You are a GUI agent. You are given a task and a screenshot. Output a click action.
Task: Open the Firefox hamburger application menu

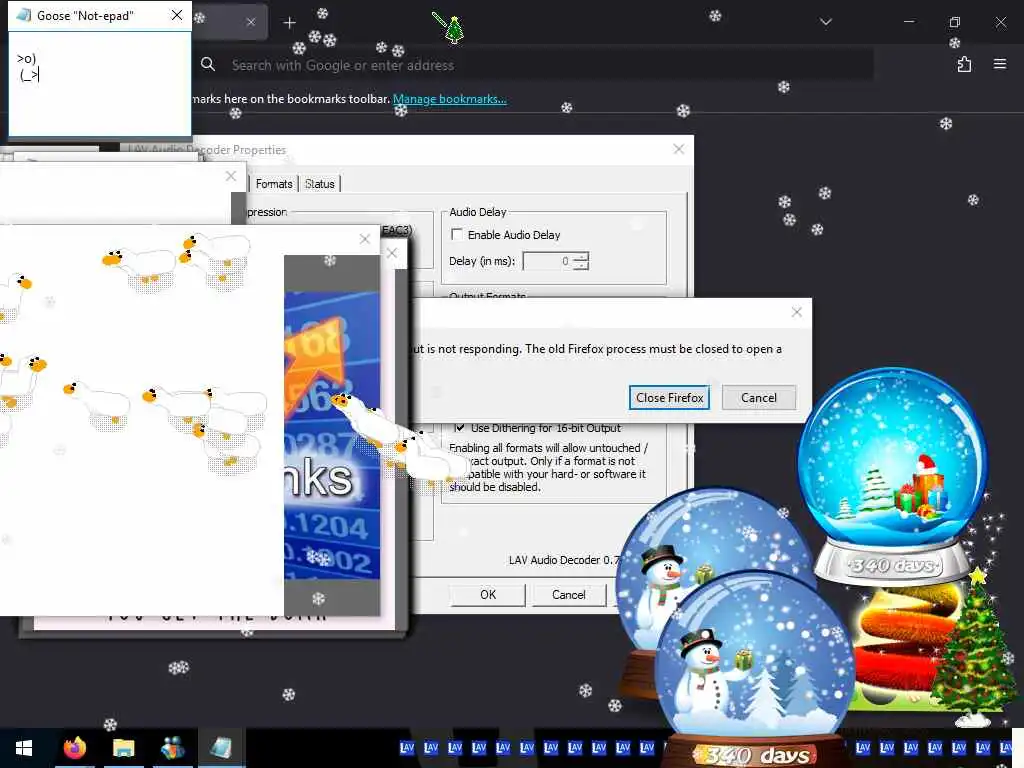point(1000,64)
